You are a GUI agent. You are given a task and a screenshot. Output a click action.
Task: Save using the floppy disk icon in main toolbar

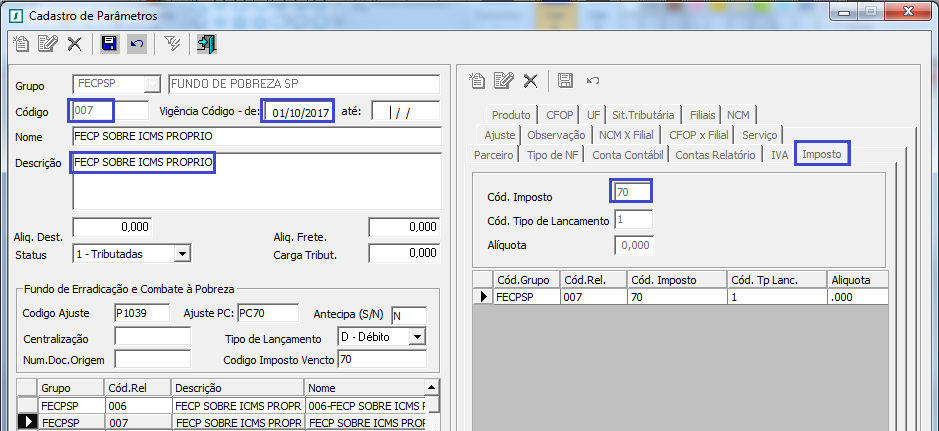point(109,44)
